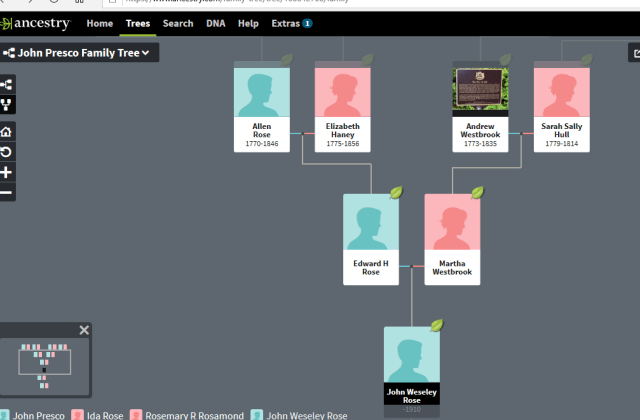Zoom out with the minus icon
The image size is (640, 420).
(7, 192)
